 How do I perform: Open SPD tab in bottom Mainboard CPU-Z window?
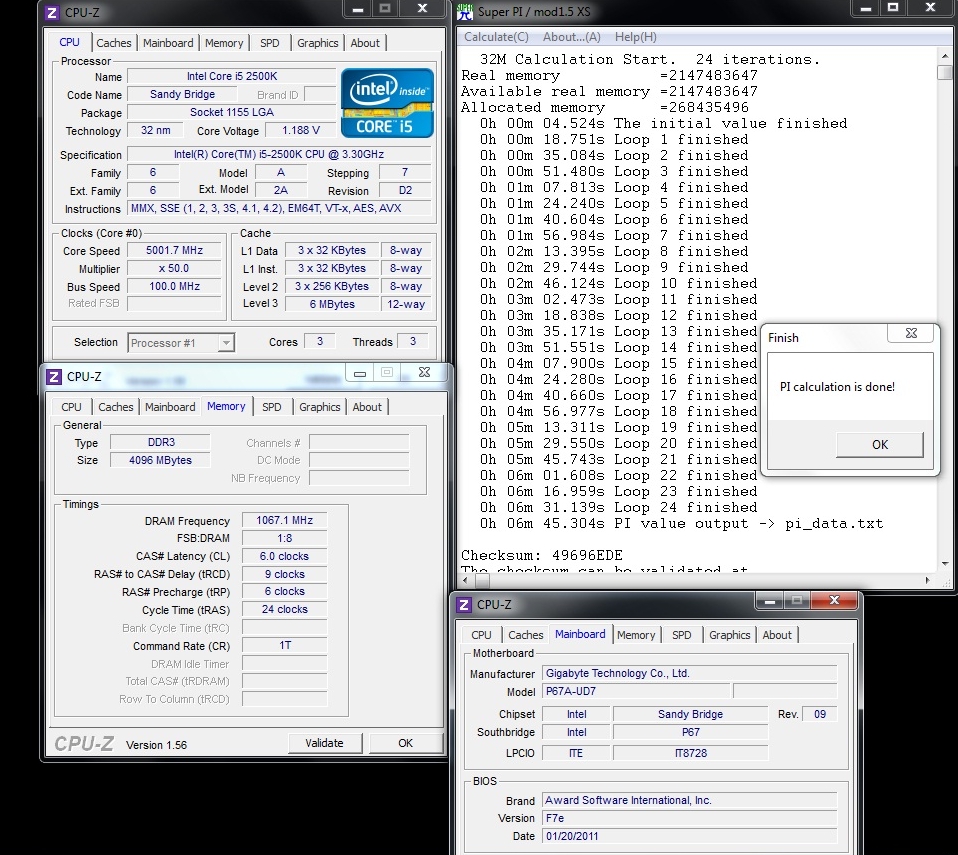click(x=681, y=635)
